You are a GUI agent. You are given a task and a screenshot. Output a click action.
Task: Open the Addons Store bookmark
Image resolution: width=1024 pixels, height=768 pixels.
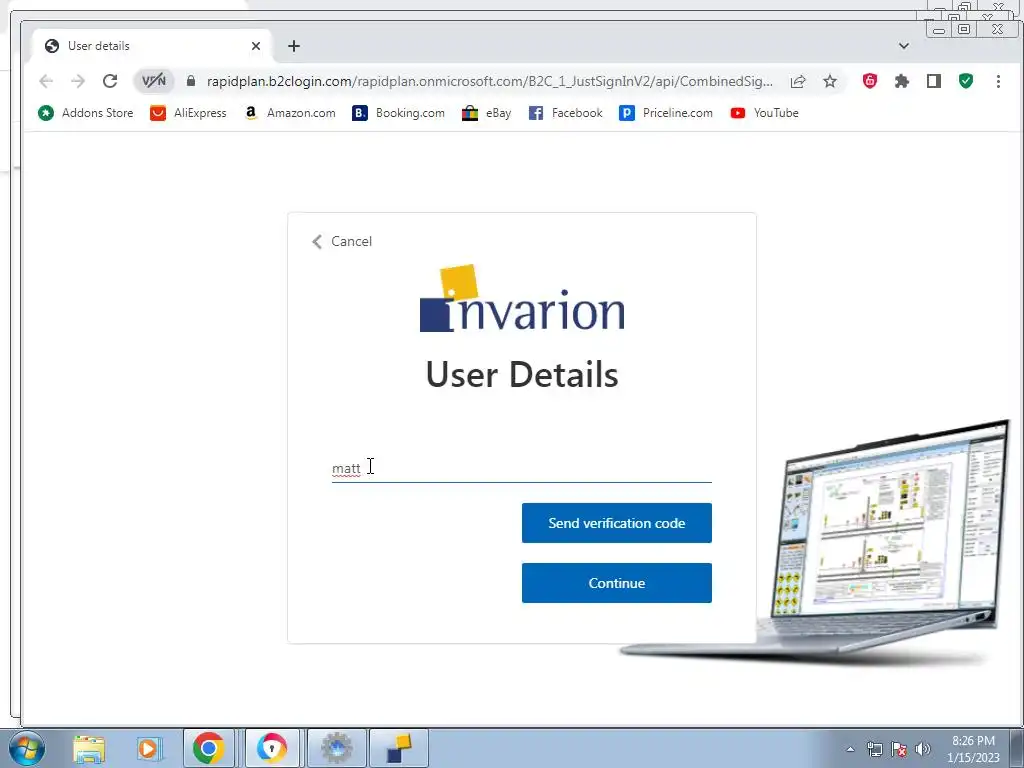[x=86, y=113]
